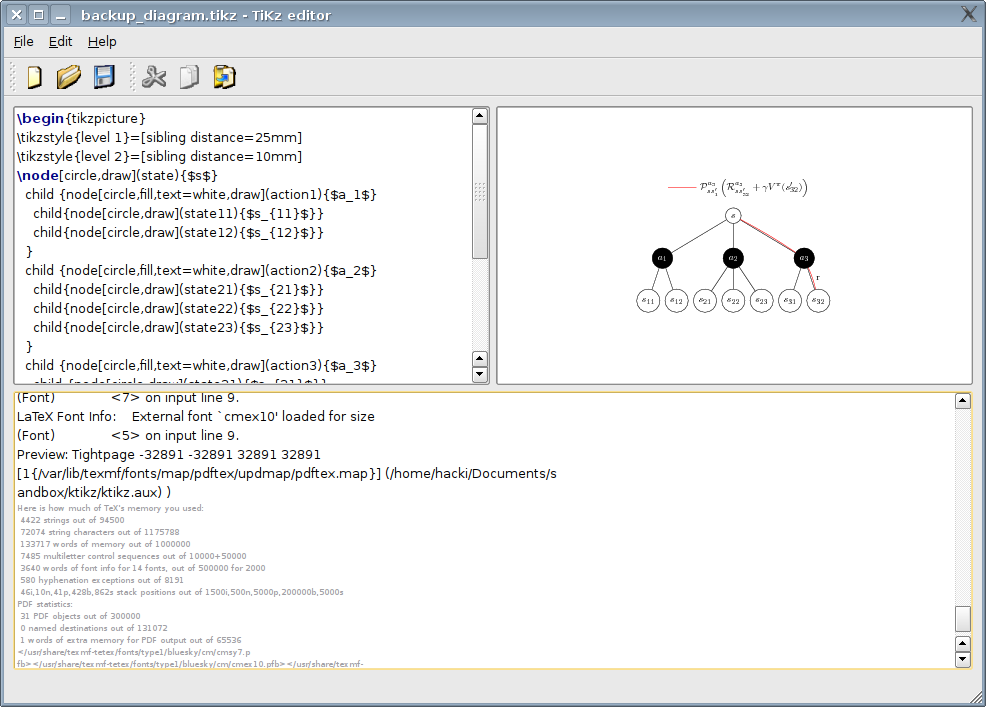Click the code editor's scrollbar thumb
986x707 pixels.
[480, 190]
